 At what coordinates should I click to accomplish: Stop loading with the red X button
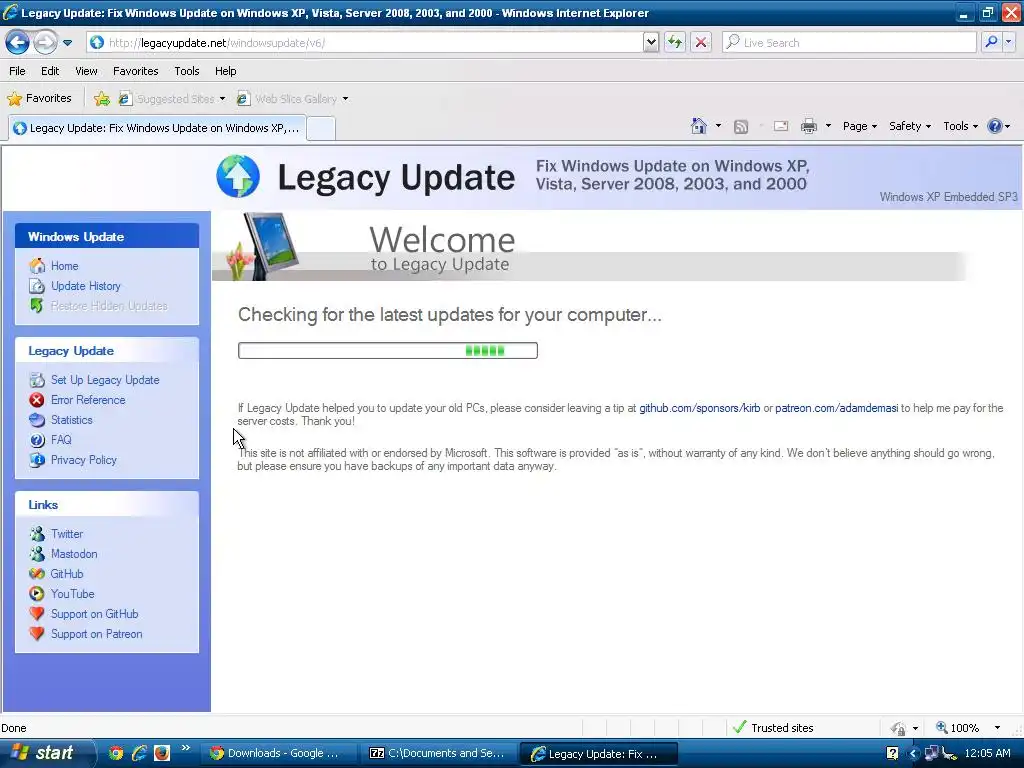(x=701, y=42)
